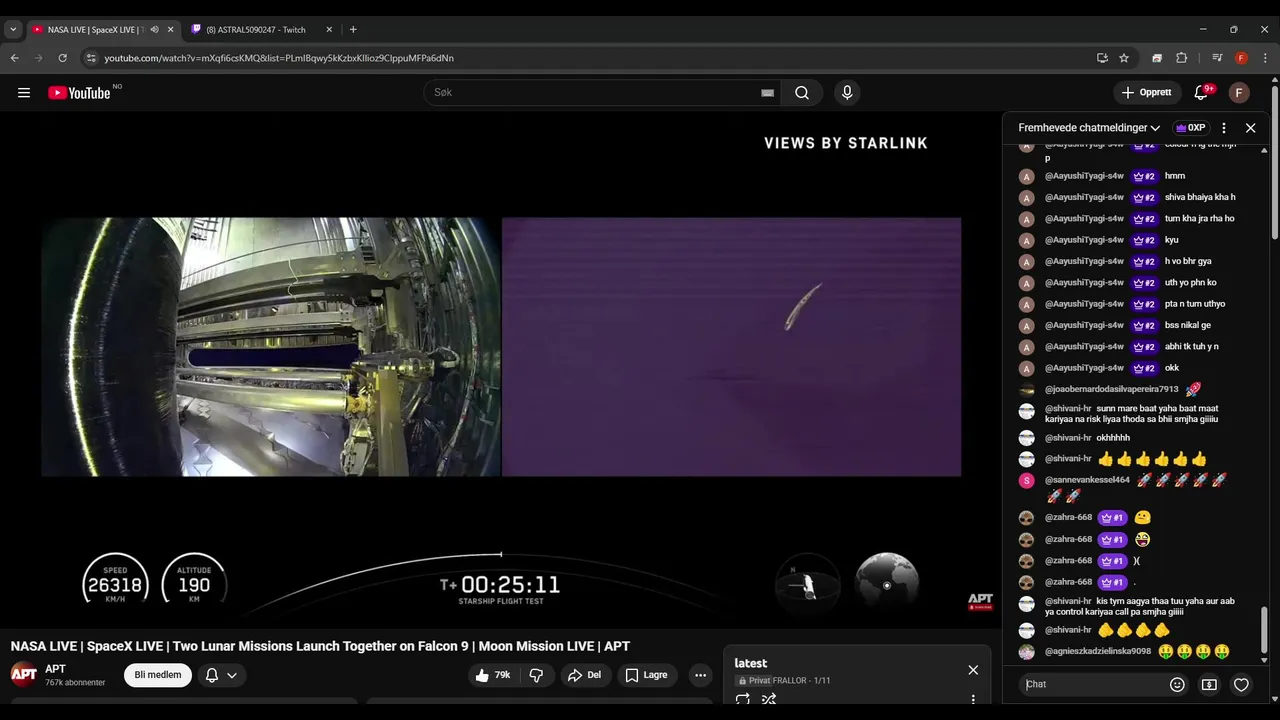Mute the NASA LIVE tab audio
1280x720 pixels.
coord(154,30)
